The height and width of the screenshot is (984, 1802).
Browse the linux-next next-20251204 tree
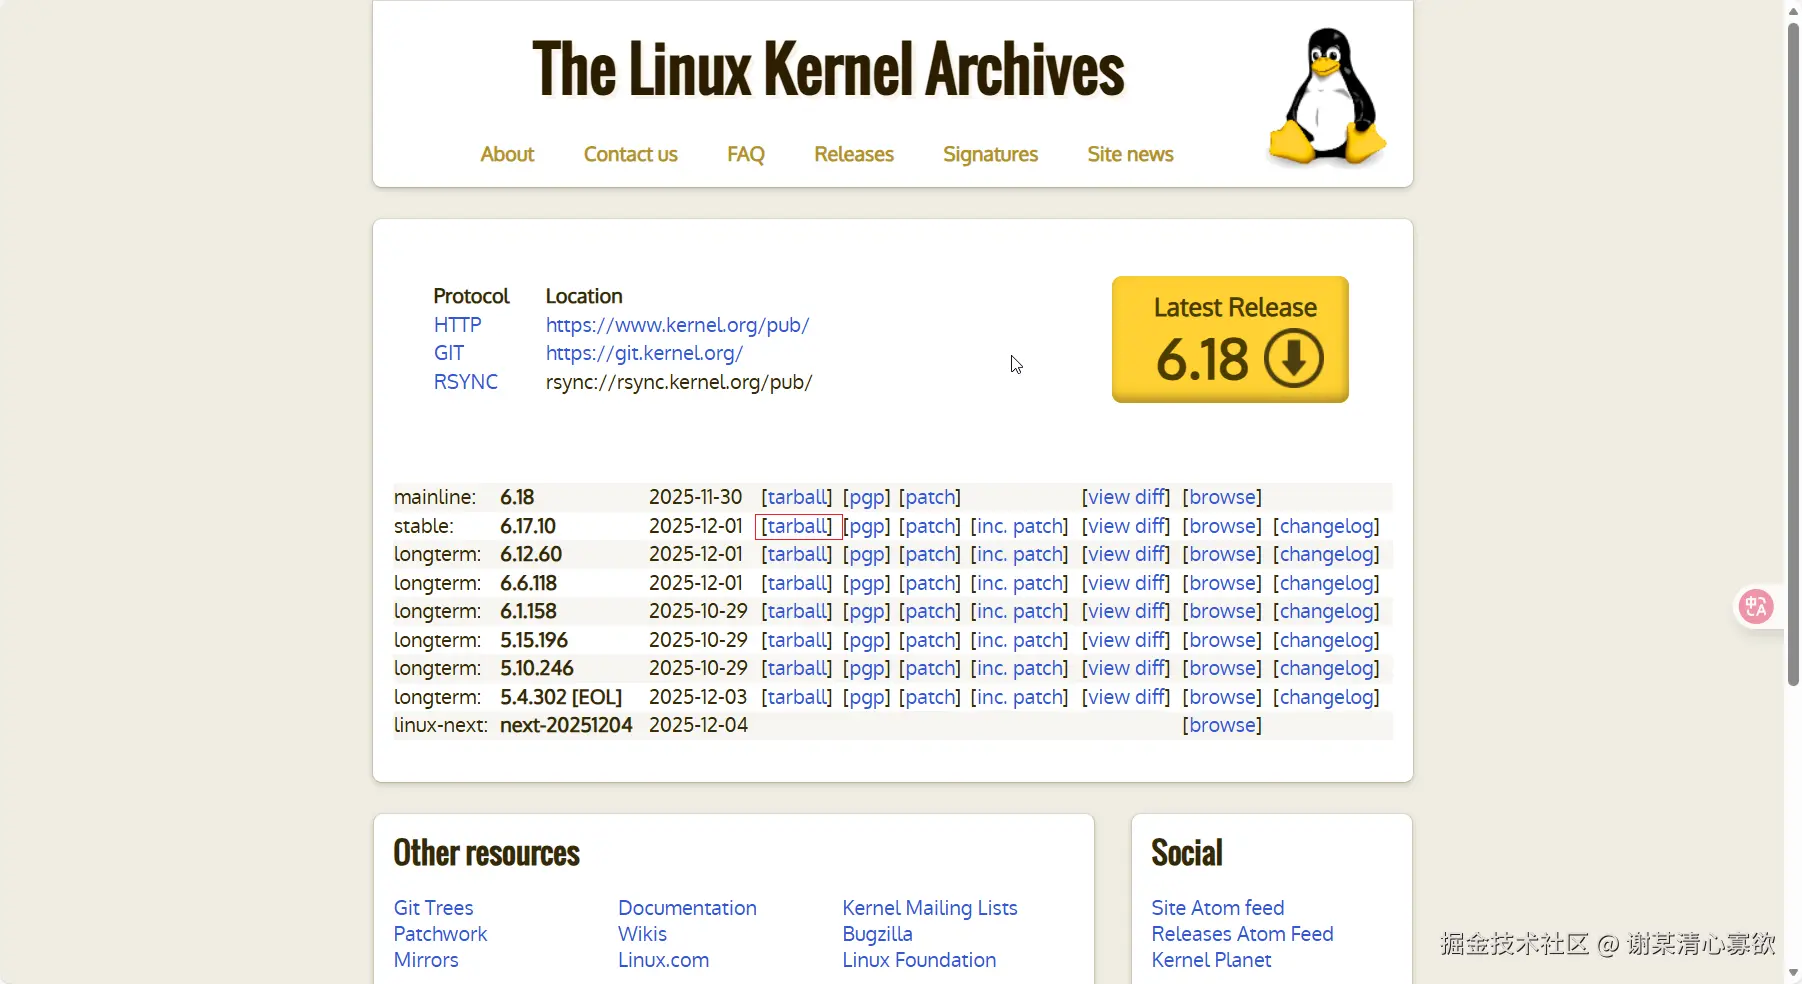pyautogui.click(x=1222, y=725)
